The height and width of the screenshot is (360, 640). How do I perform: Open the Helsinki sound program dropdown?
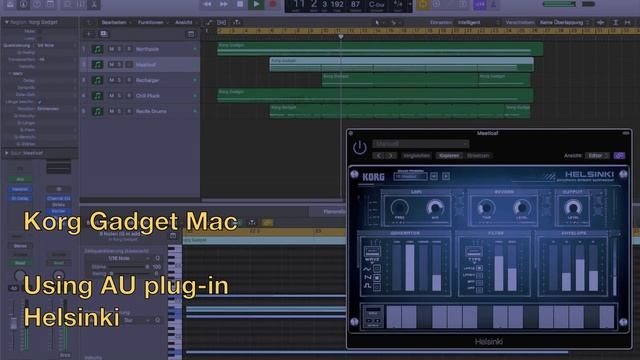click(410, 176)
